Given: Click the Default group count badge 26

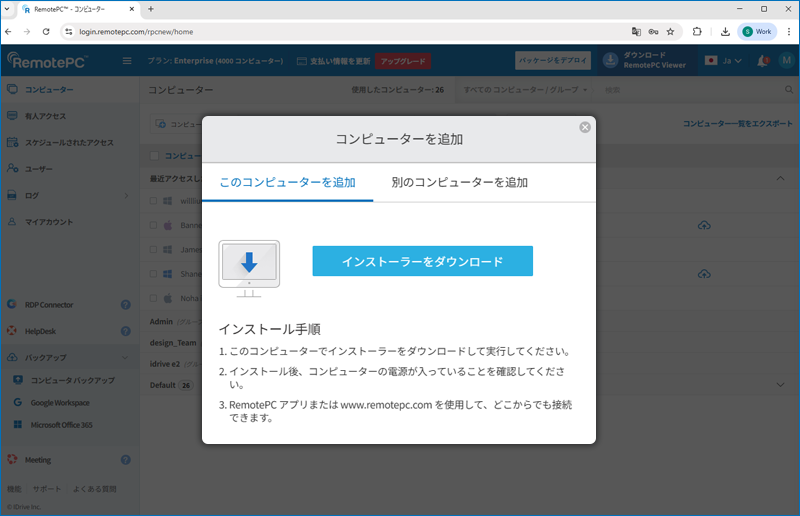Looking at the screenshot, I should (x=186, y=385).
